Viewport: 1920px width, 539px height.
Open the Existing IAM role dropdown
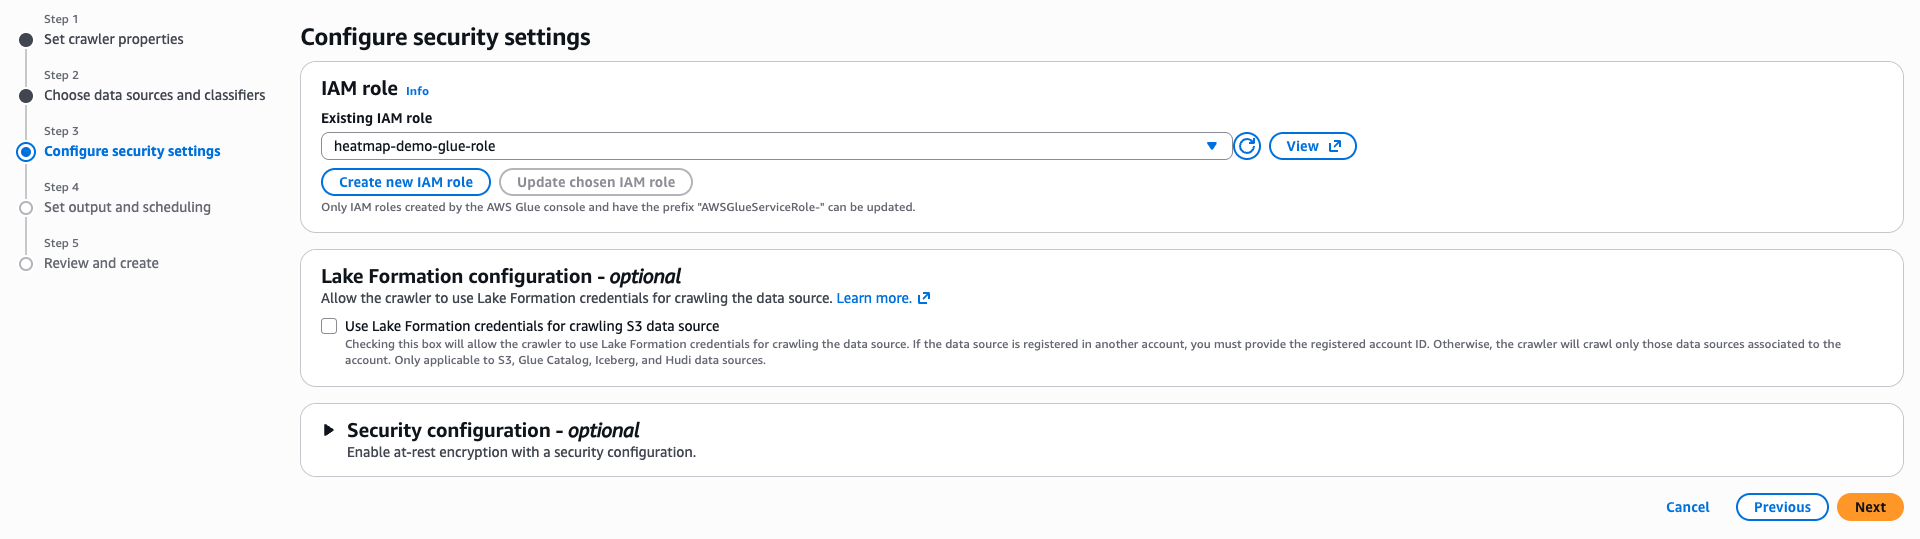point(776,146)
